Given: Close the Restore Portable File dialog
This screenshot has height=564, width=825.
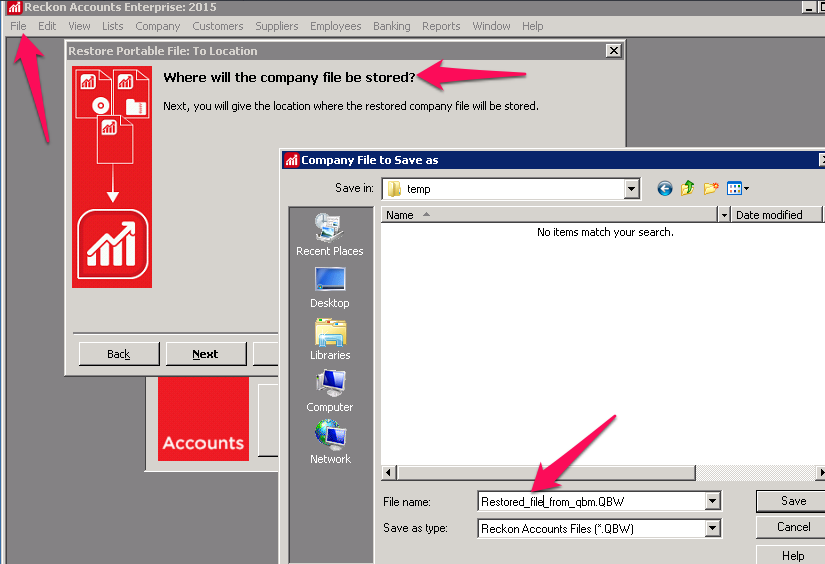Looking at the screenshot, I should 613,51.
